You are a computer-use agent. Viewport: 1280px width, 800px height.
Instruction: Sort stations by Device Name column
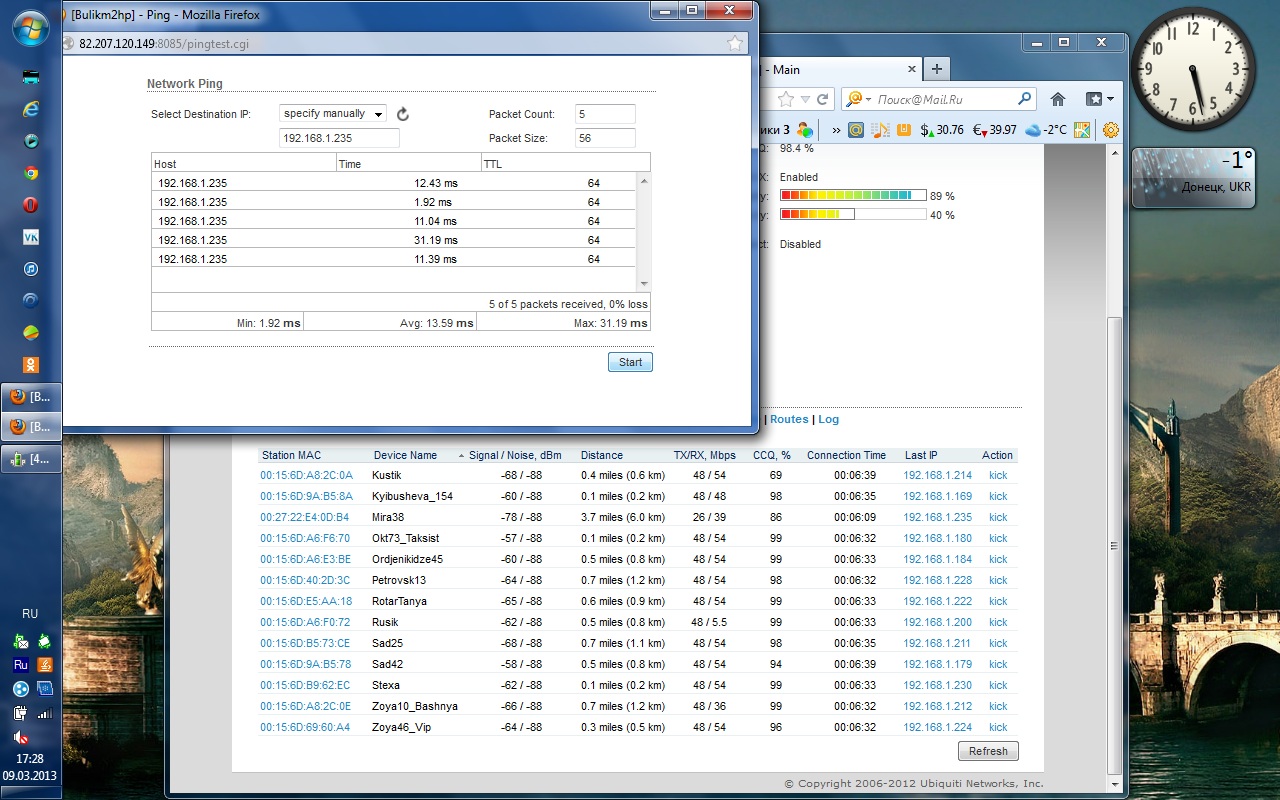pos(405,455)
